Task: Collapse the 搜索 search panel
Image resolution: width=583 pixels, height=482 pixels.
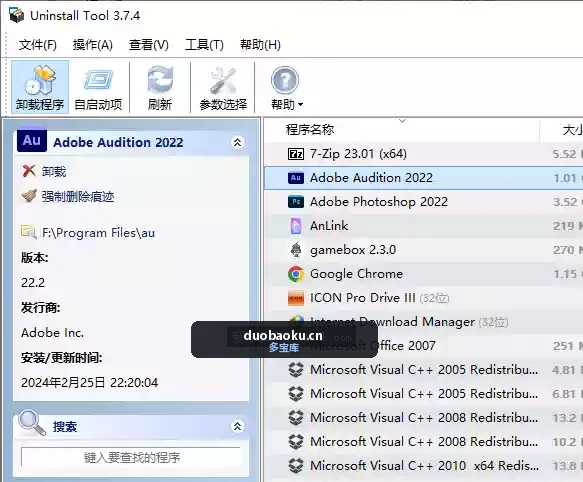Action: pyautogui.click(x=237, y=426)
